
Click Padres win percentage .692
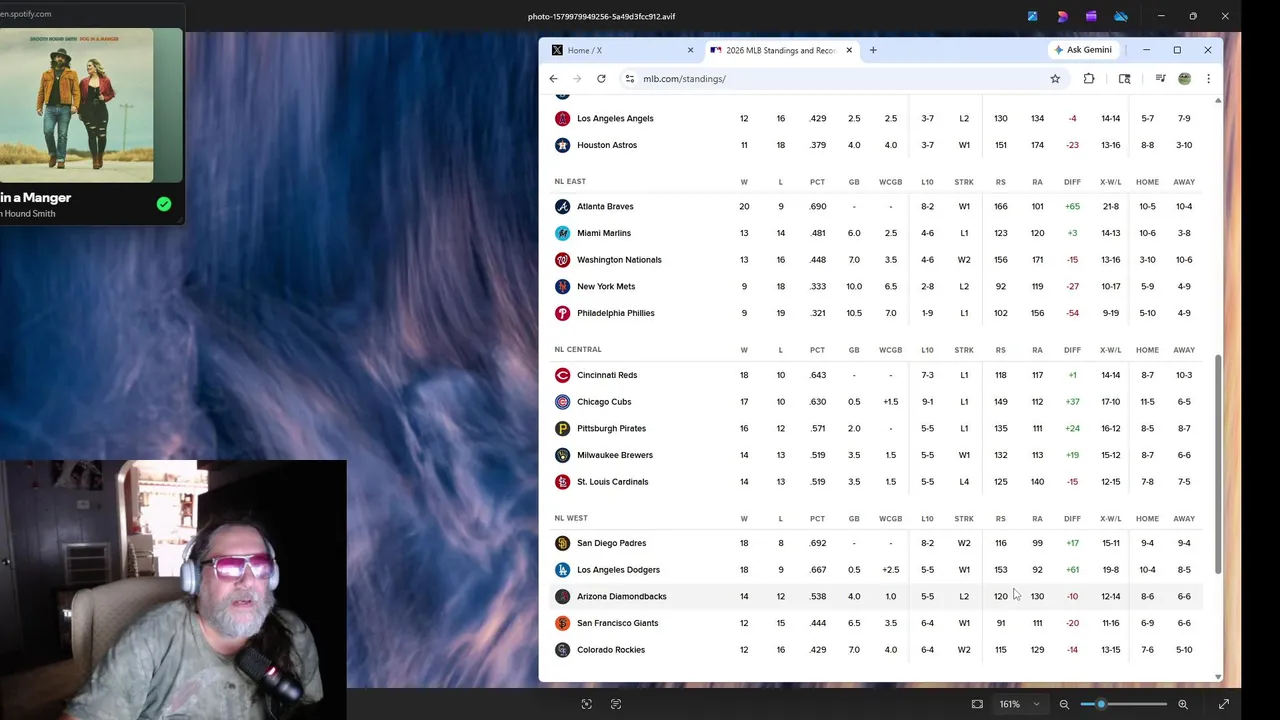[817, 543]
